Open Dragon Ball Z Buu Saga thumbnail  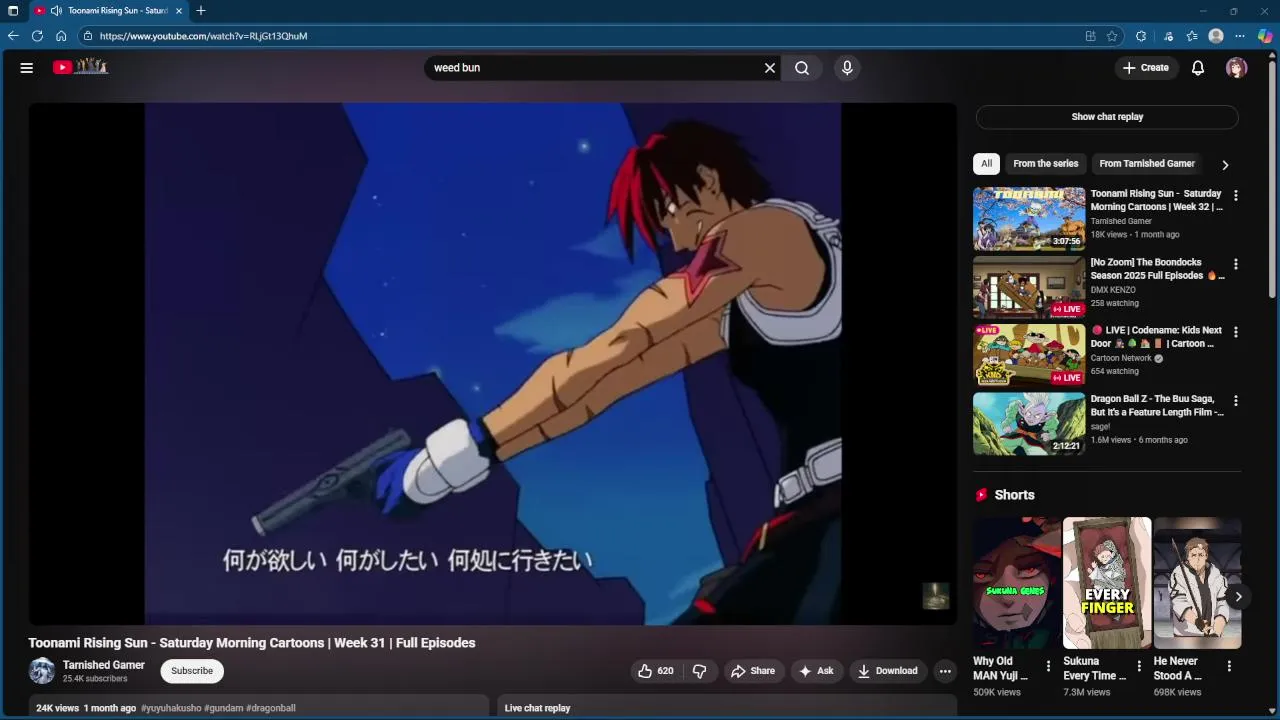pyautogui.click(x=1029, y=424)
